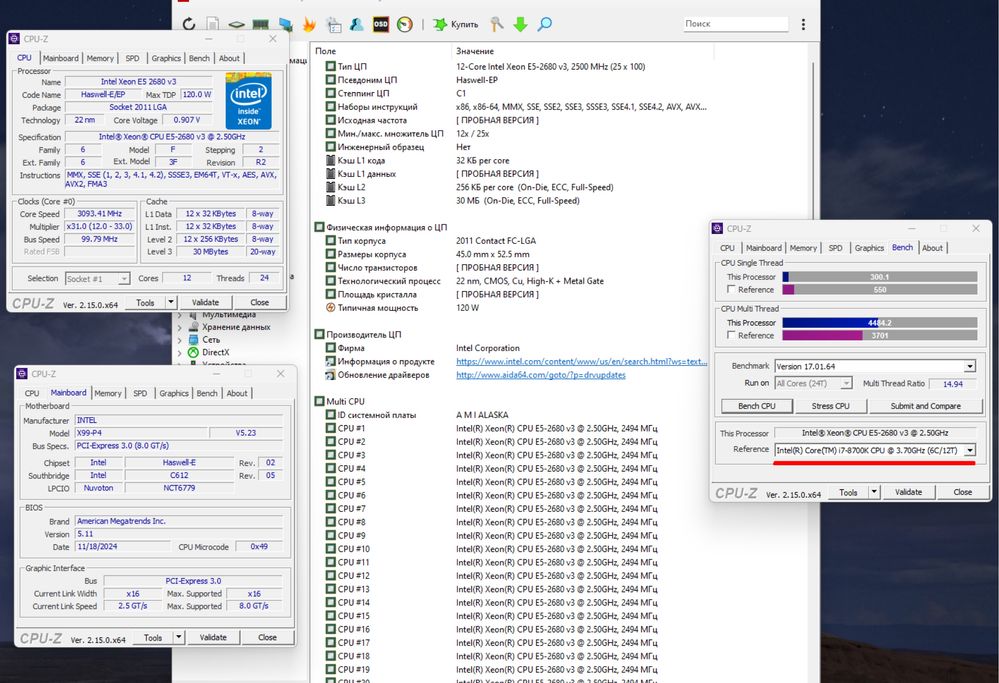The height and width of the screenshot is (683, 999).
Task: Click the blue network monitor toolbar icon
Action: (285, 24)
